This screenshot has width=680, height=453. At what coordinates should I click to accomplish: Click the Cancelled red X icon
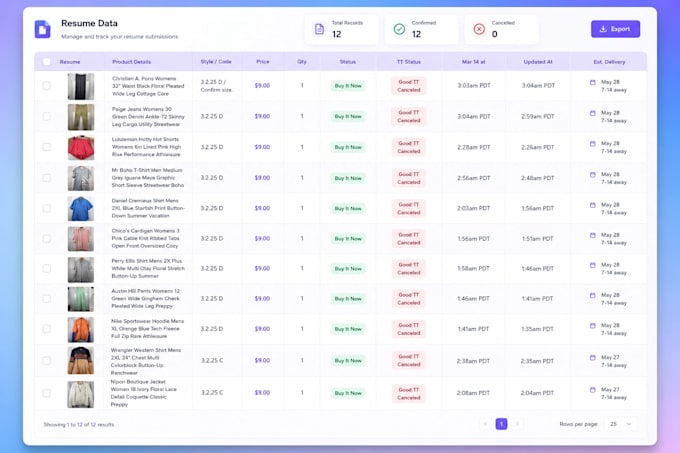[479, 29]
